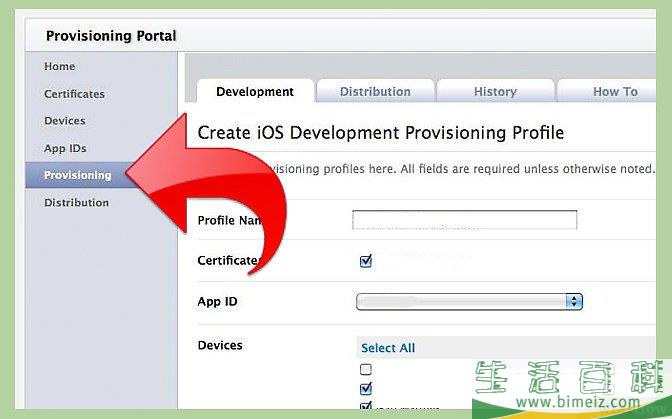Click the Profile Name input field

(465, 220)
